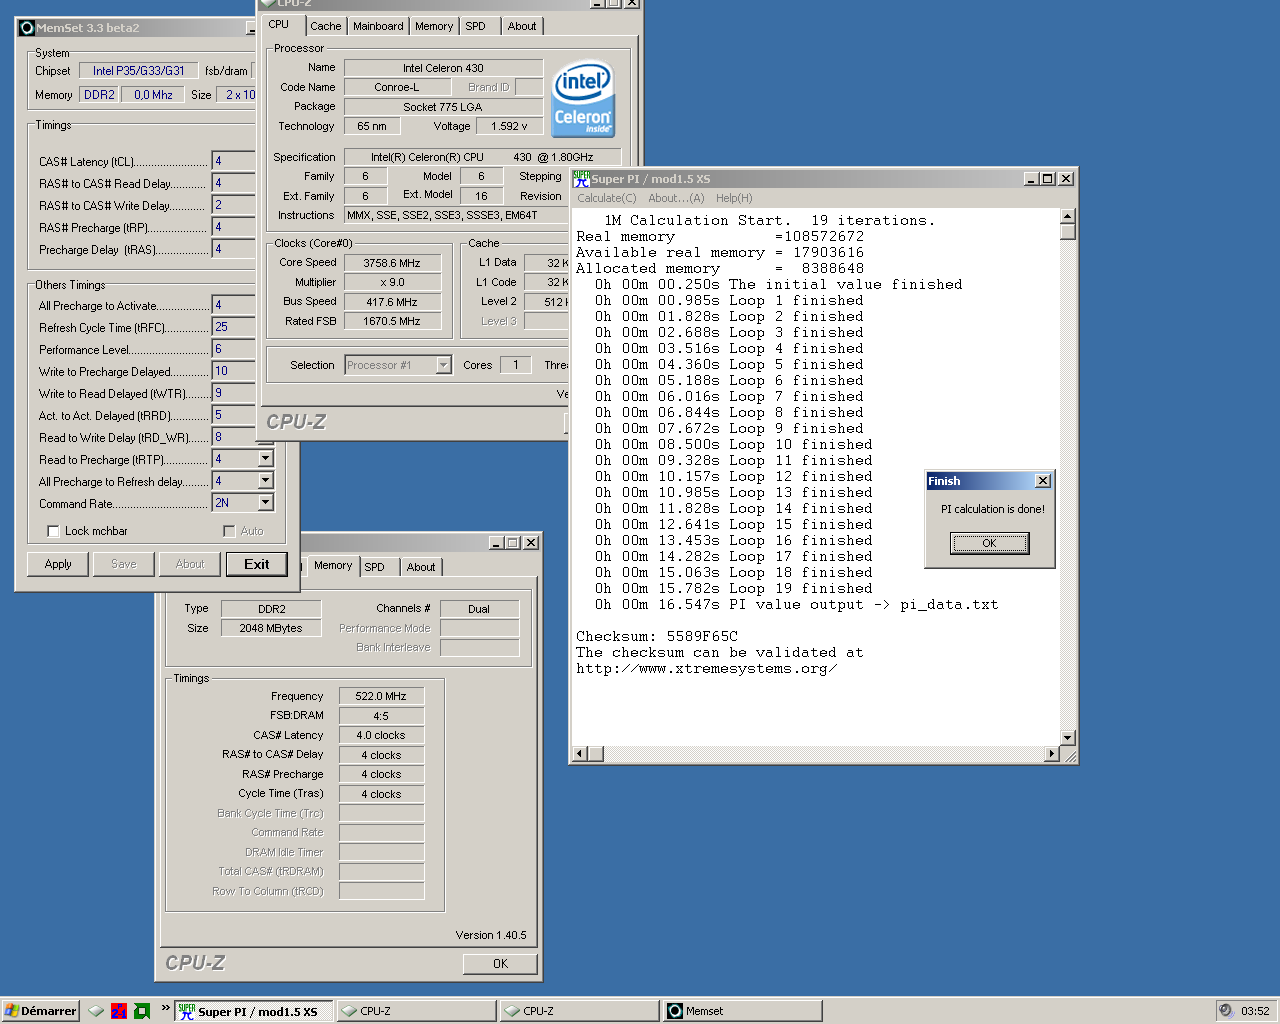Open Processor selection dropdown in CPU-Z
Viewport: 1280px width, 1024px height.
coord(443,365)
